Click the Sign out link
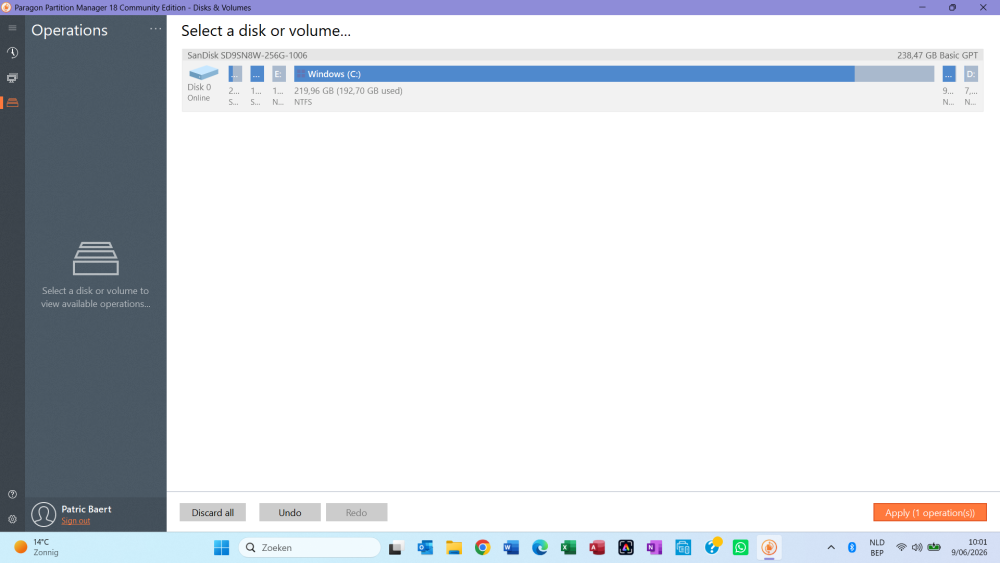This screenshot has width=1000, height=563. click(x=75, y=521)
